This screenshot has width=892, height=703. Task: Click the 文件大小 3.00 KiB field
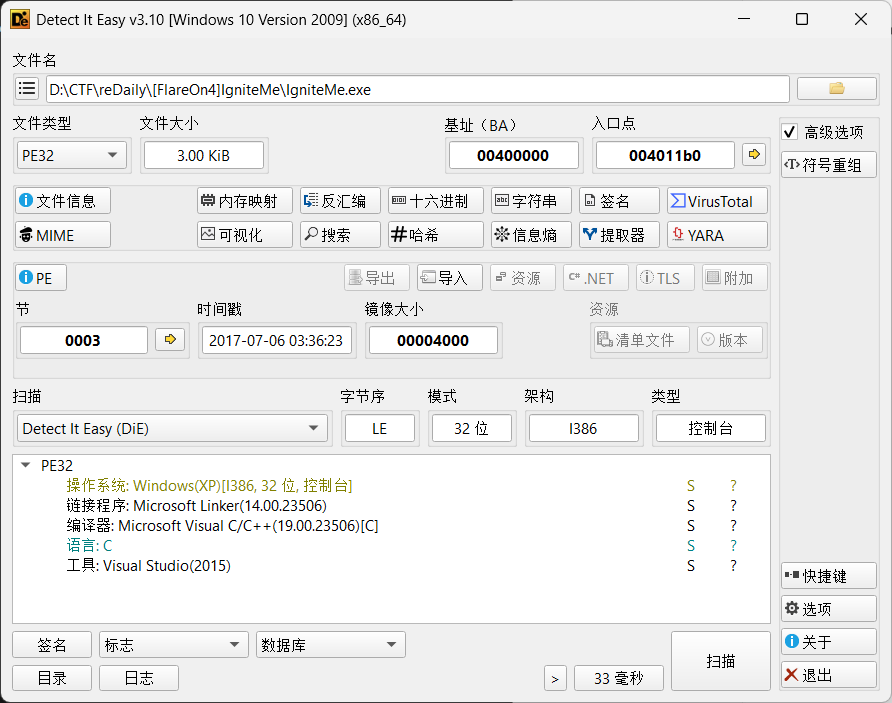coord(204,155)
